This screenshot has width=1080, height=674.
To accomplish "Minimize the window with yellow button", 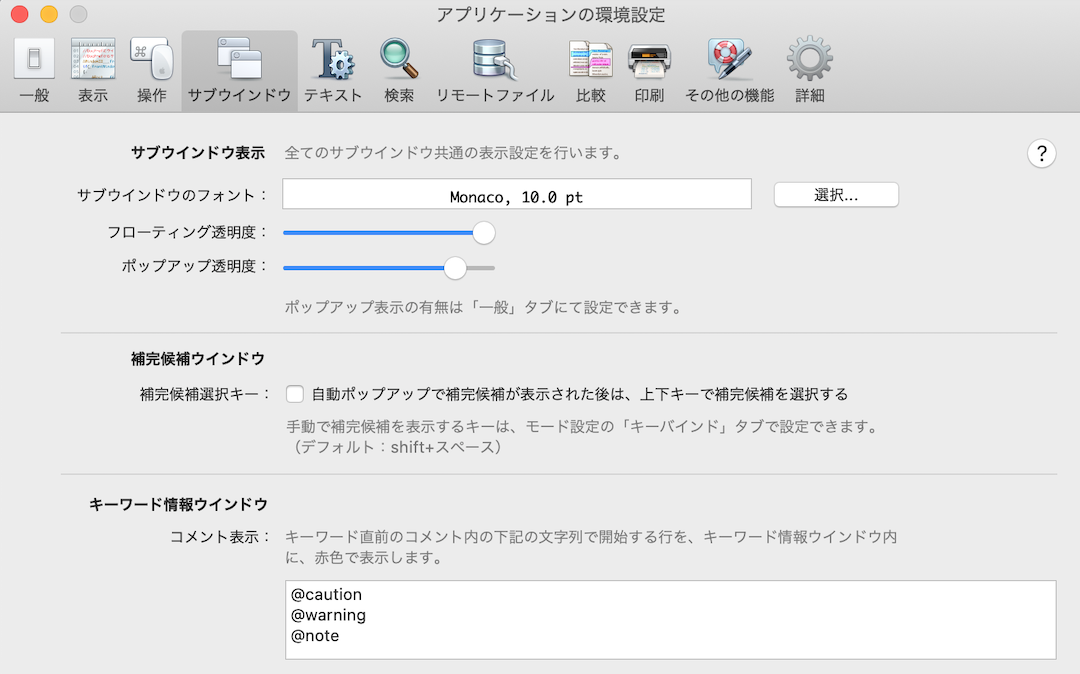I will click(x=49, y=14).
